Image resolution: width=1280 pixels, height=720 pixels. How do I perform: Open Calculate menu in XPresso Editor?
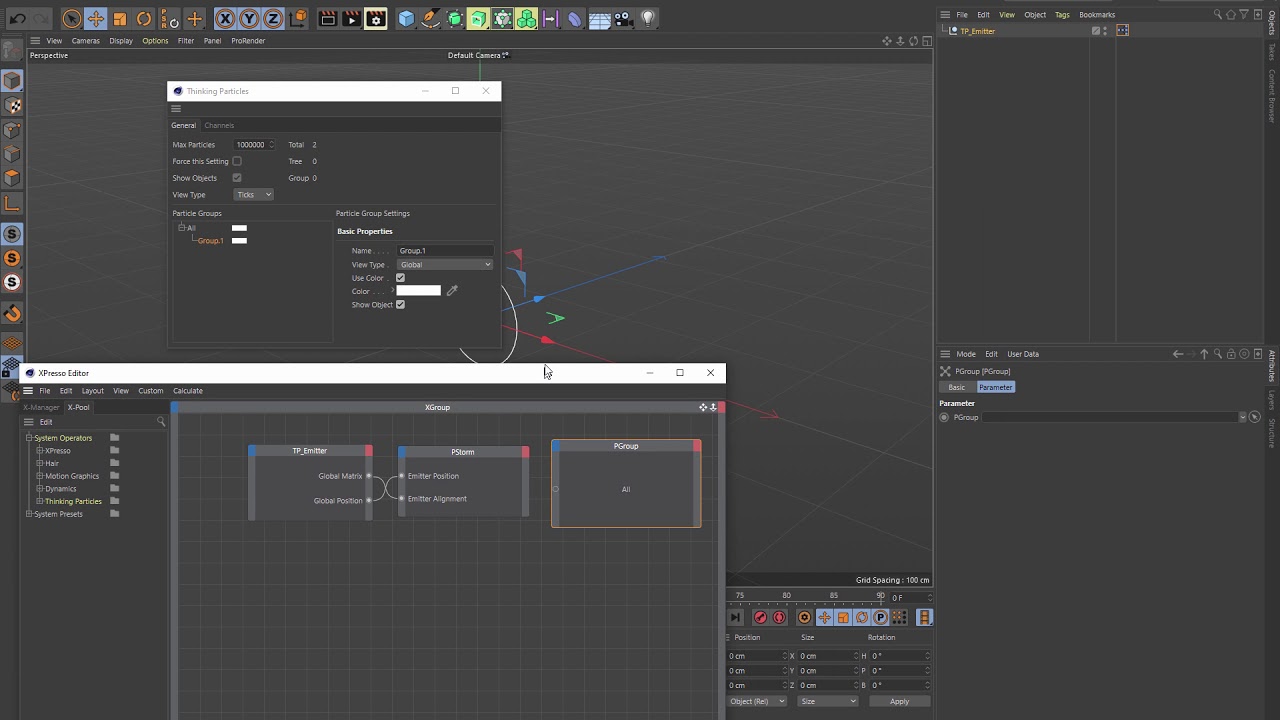[x=188, y=391]
